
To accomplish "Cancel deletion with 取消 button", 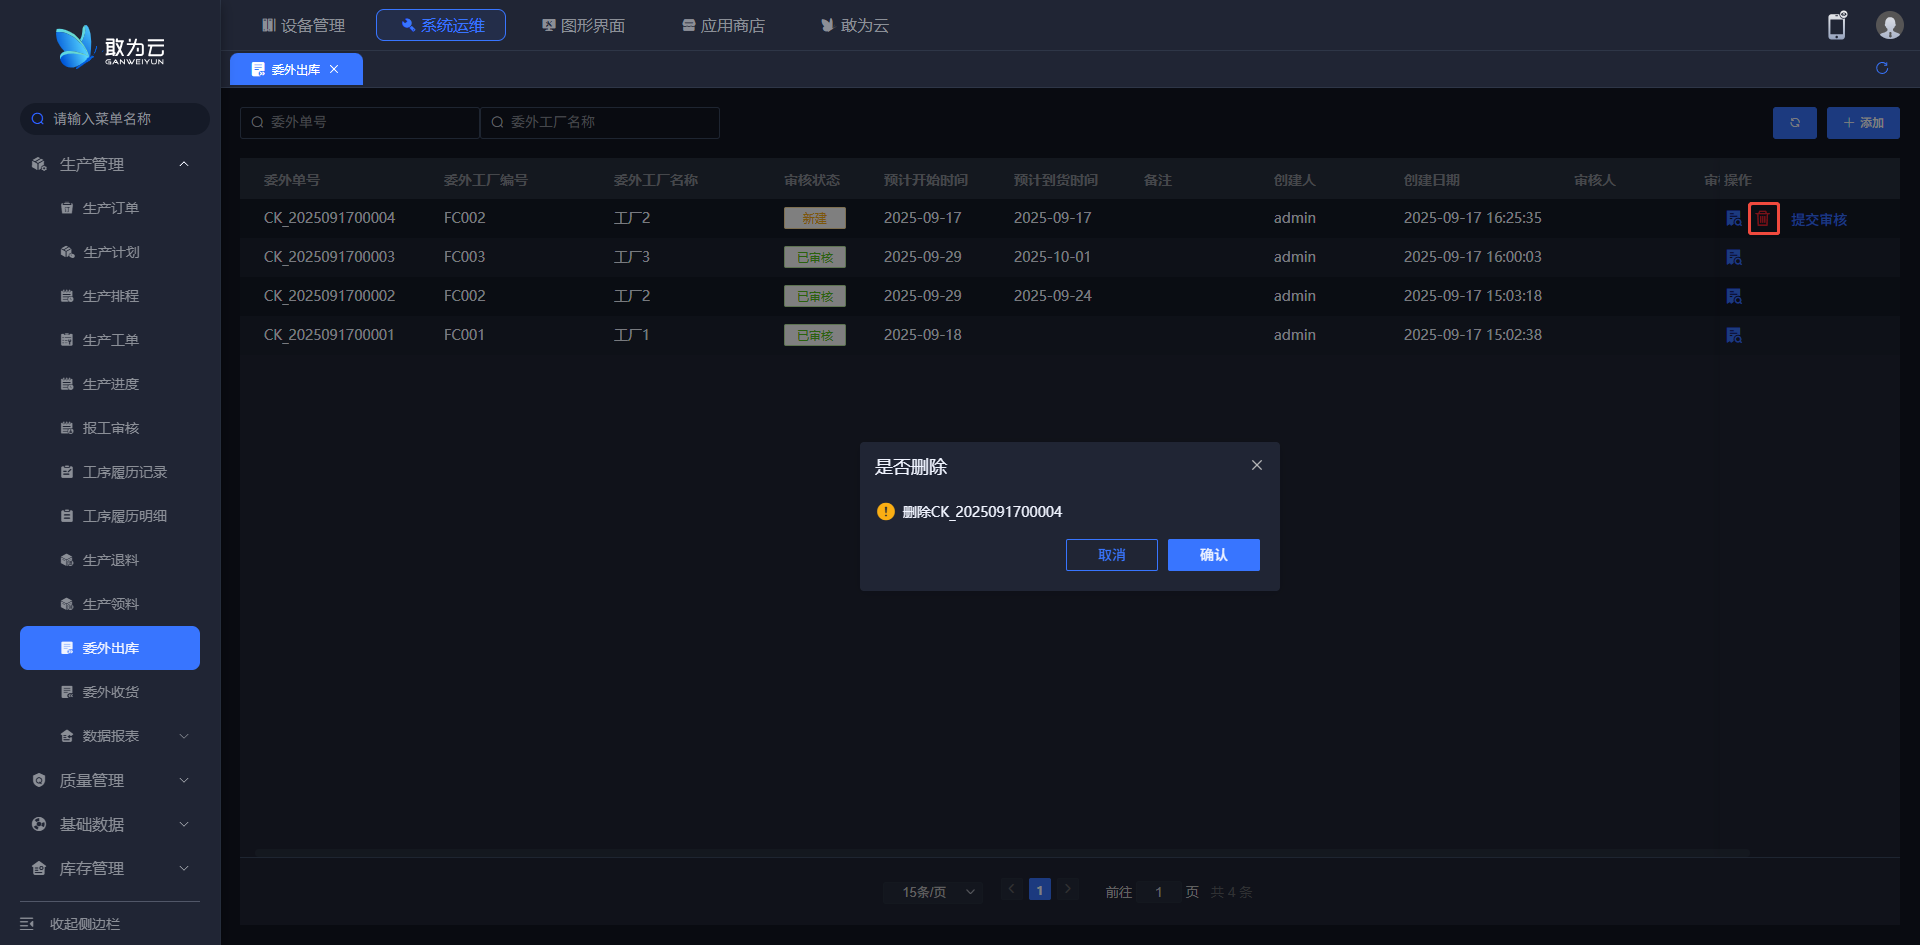I will coord(1111,555).
